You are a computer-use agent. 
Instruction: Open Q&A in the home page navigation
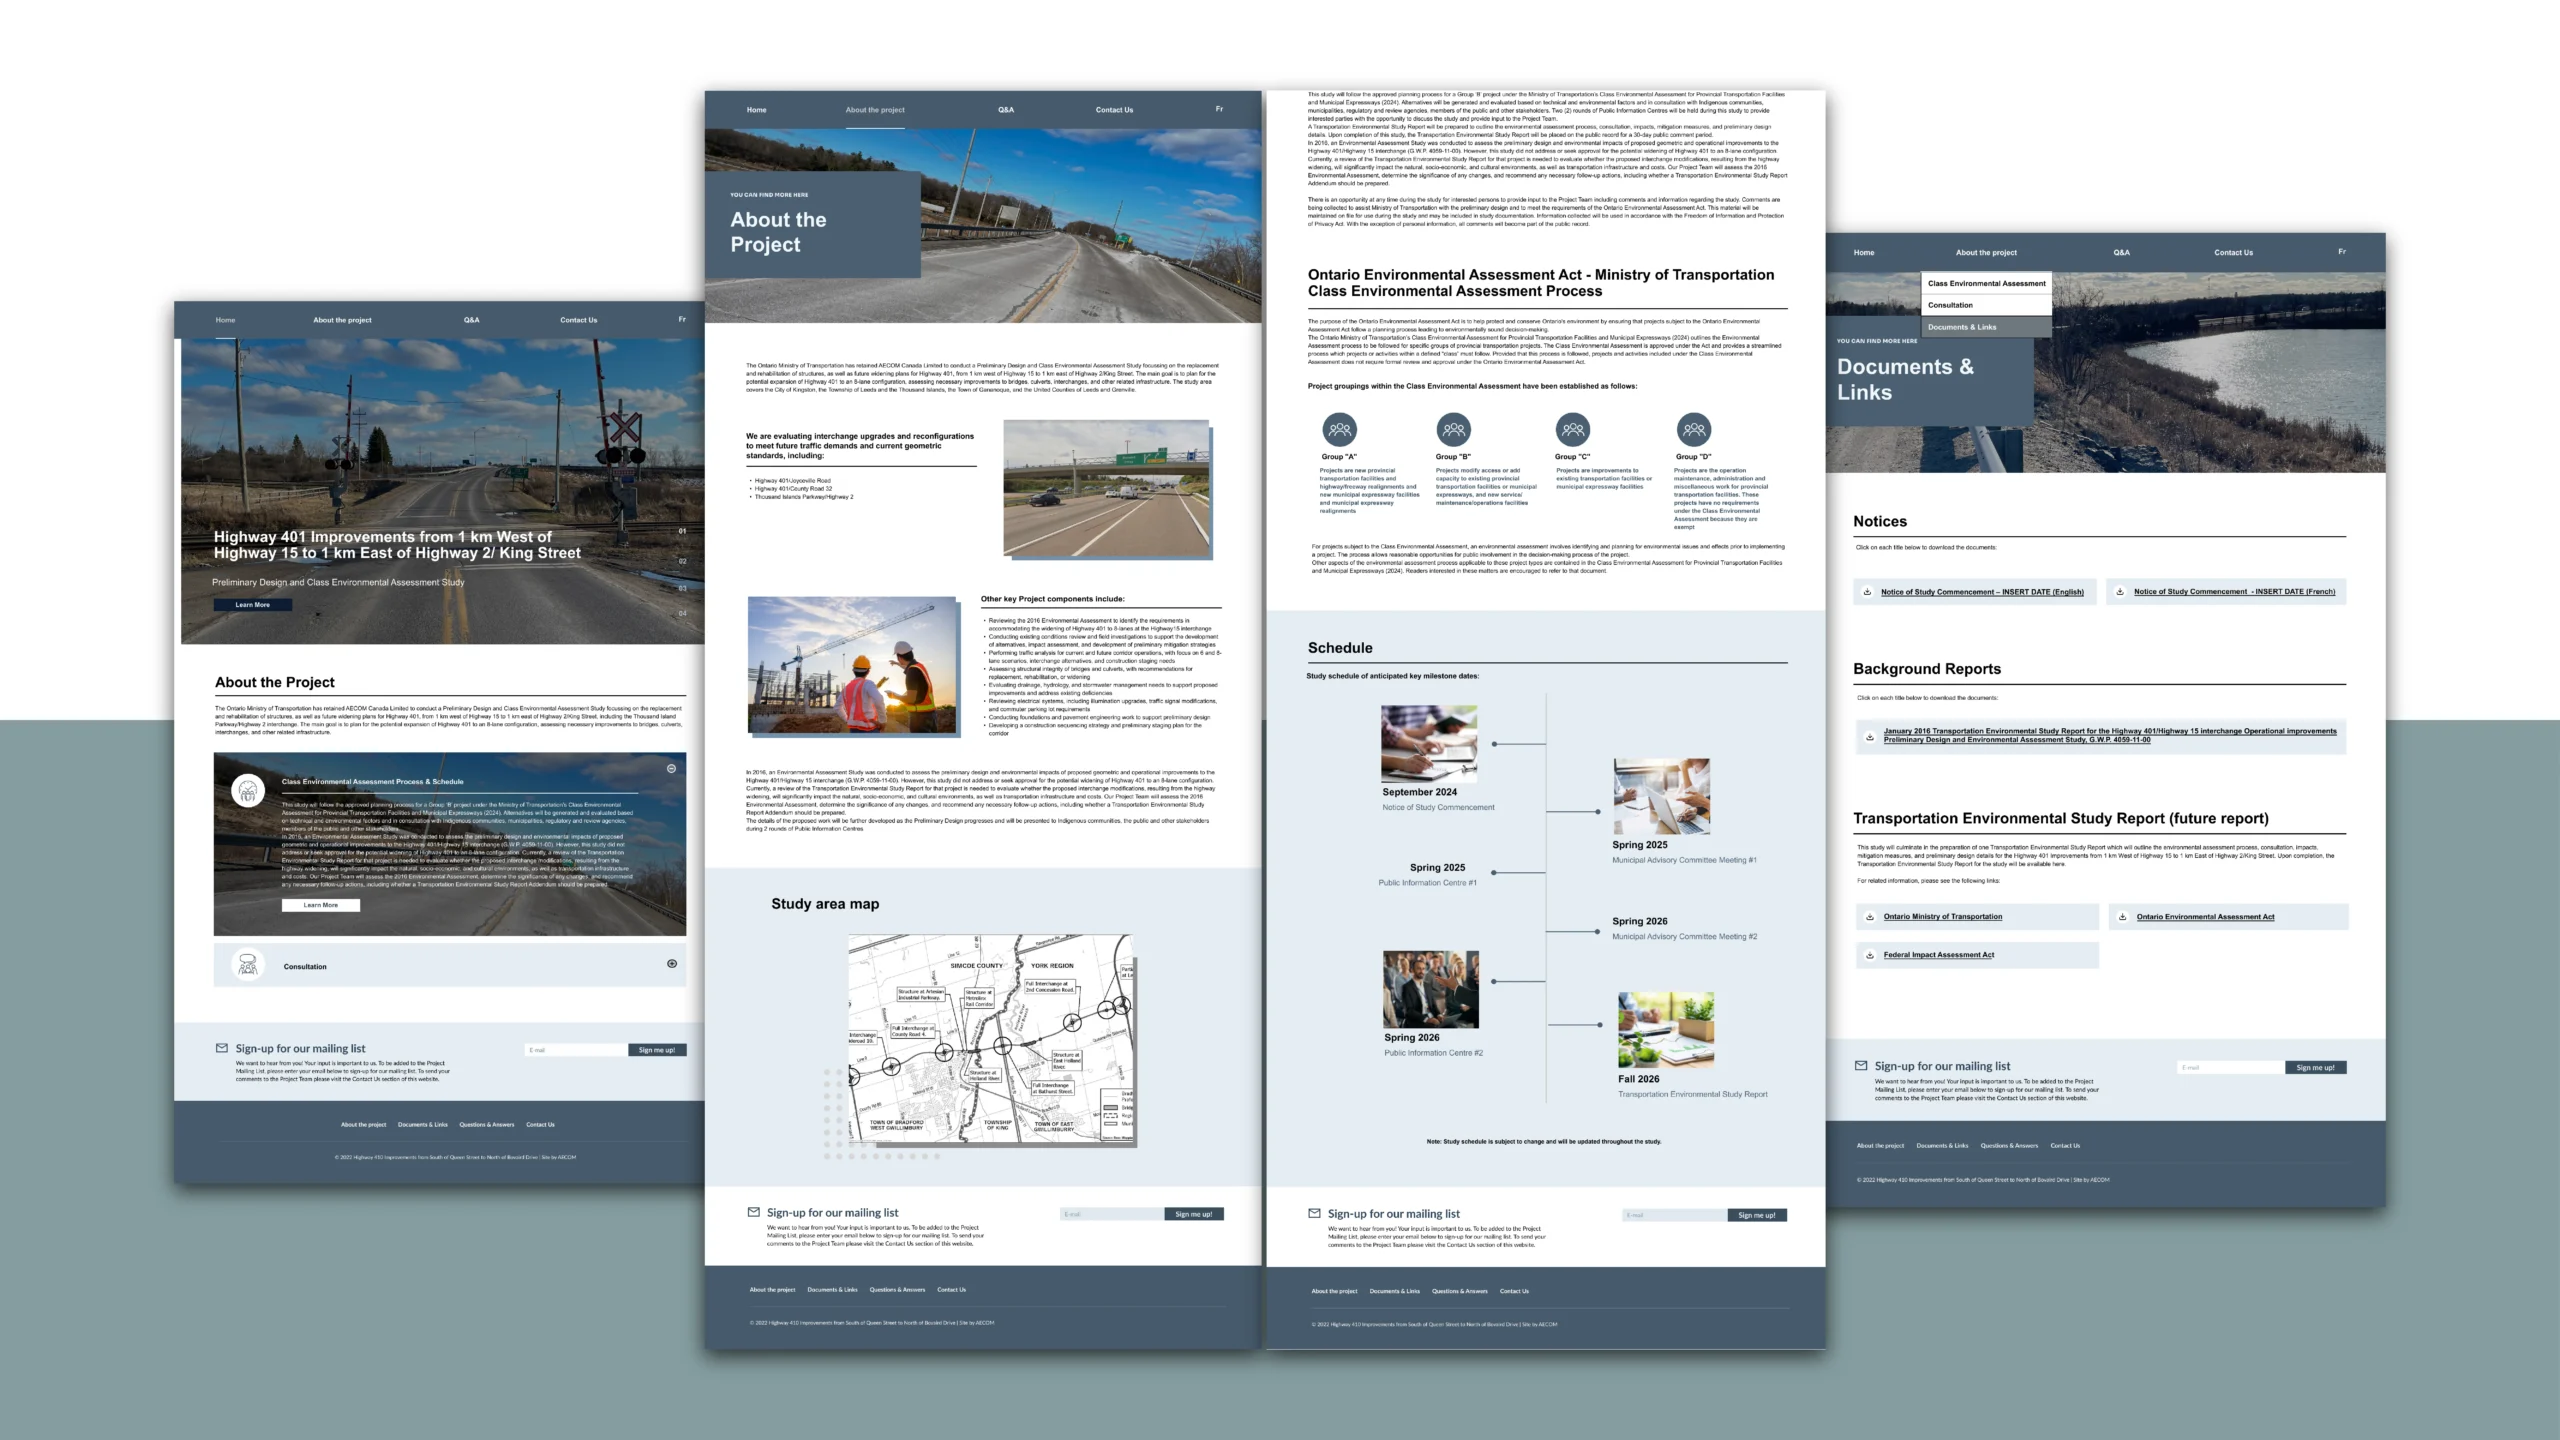[471, 320]
